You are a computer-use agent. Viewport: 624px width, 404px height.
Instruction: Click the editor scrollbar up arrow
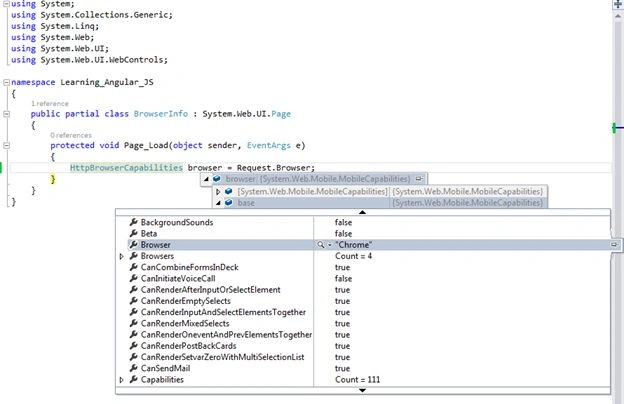click(618, 16)
